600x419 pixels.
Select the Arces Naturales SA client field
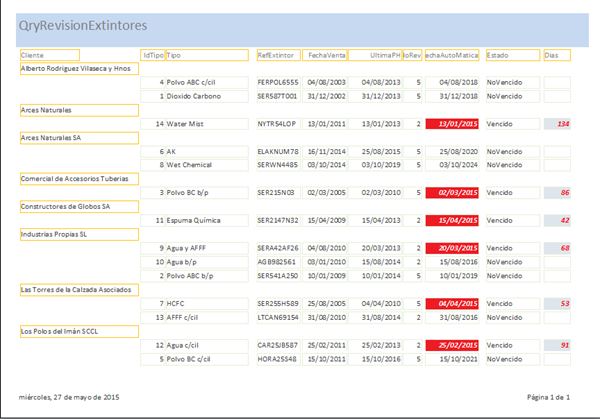tap(78, 138)
